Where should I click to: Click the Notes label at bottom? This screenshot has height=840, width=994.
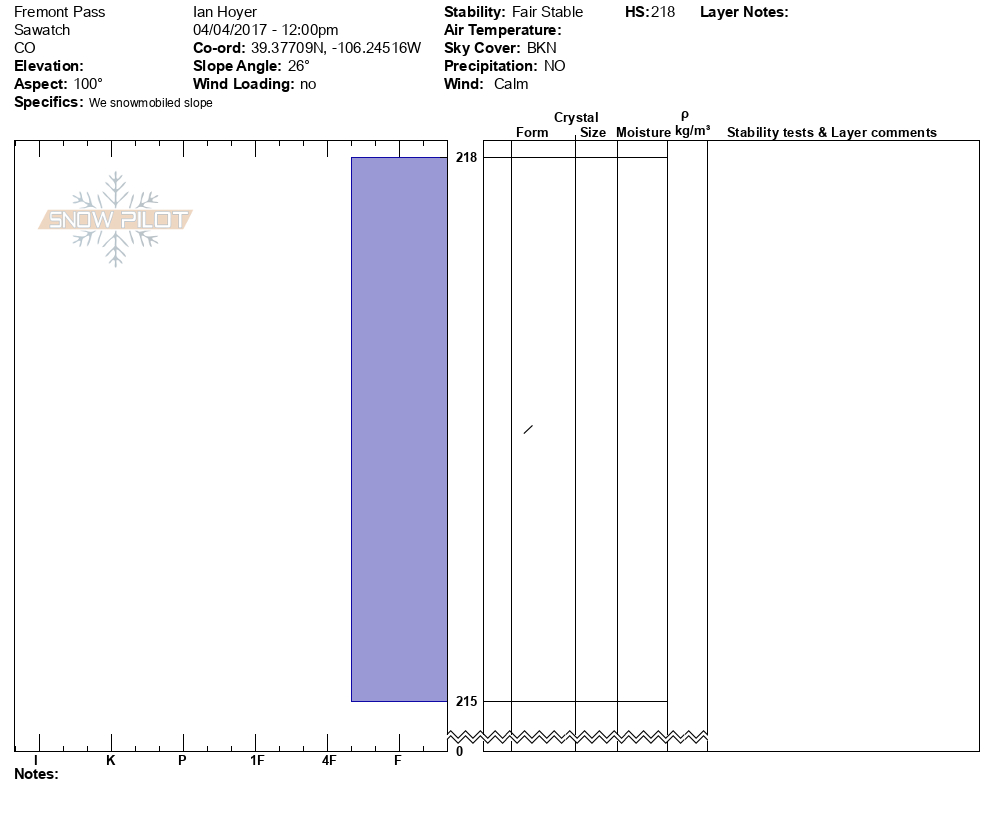pyautogui.click(x=36, y=774)
